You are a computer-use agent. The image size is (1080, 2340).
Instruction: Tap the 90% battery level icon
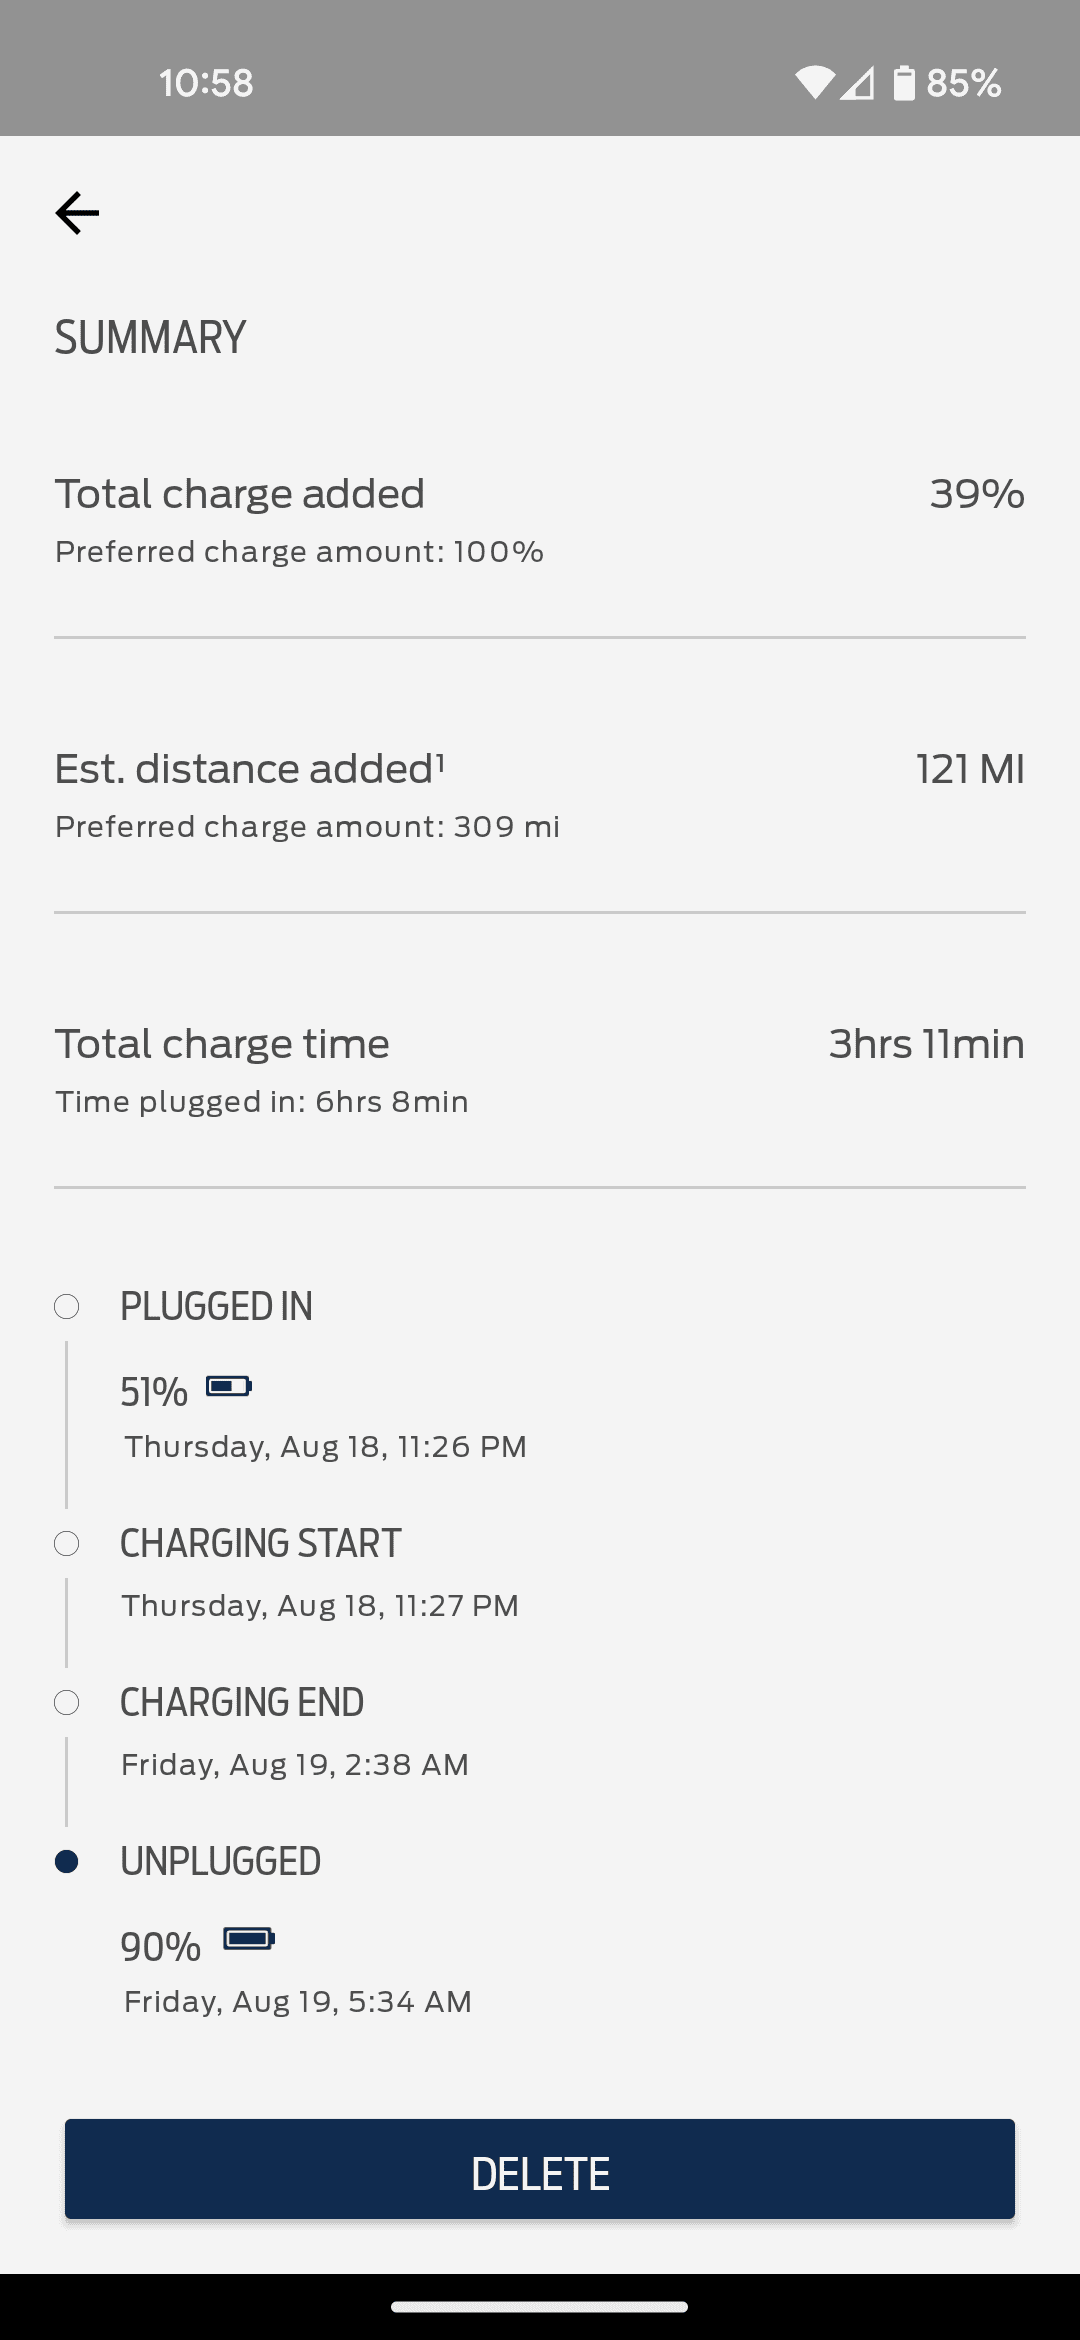tap(249, 1939)
